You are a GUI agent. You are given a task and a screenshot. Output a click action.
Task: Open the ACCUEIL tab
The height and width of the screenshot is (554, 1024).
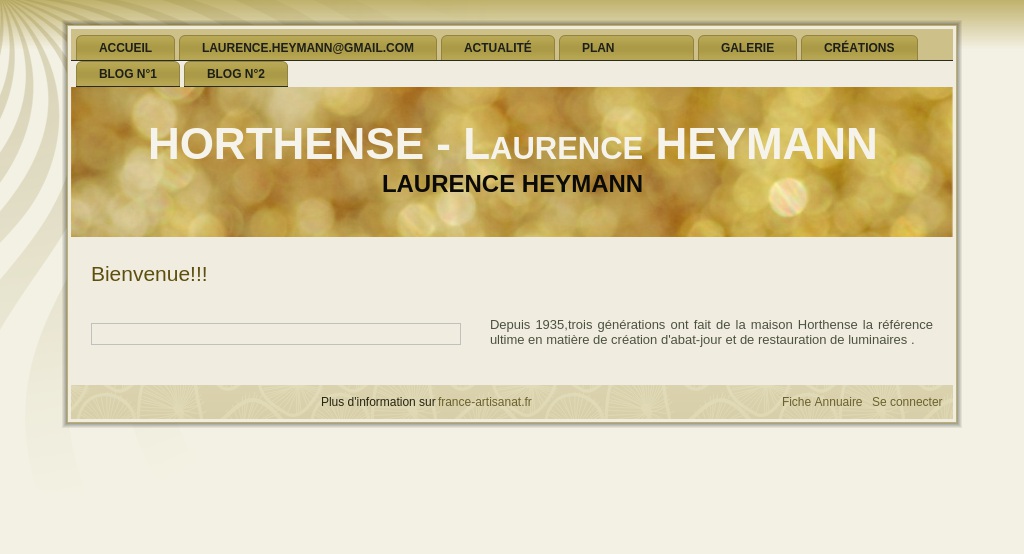tap(125, 48)
